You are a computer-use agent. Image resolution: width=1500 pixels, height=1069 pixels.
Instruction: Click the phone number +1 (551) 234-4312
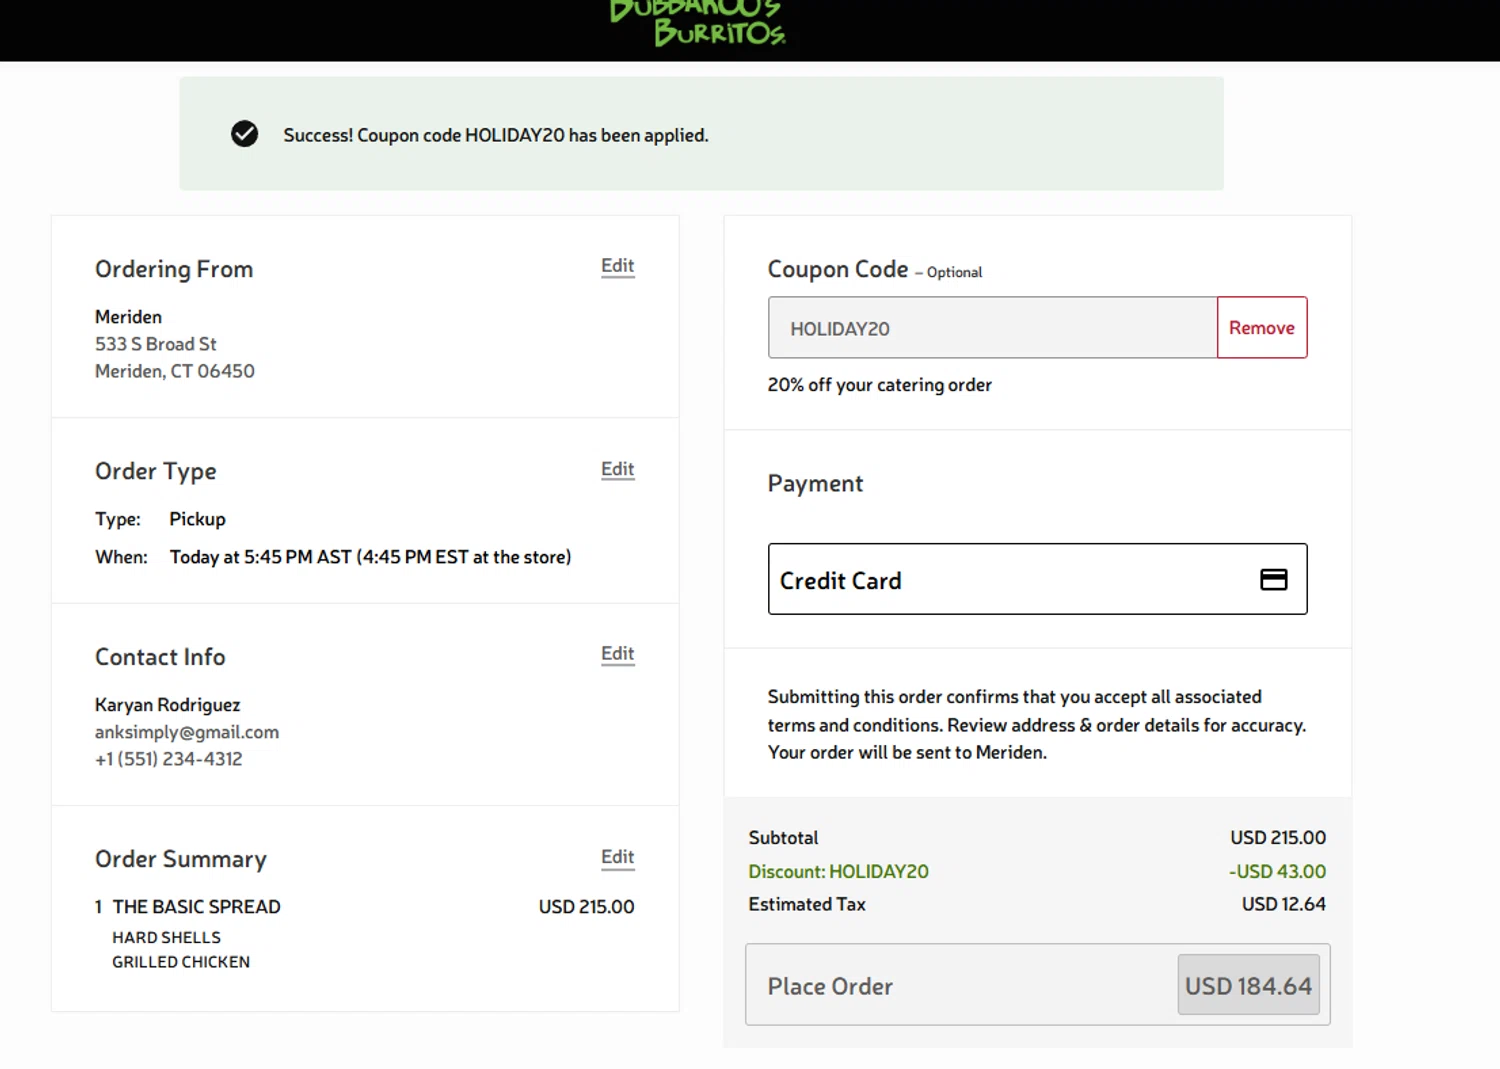coord(168,759)
